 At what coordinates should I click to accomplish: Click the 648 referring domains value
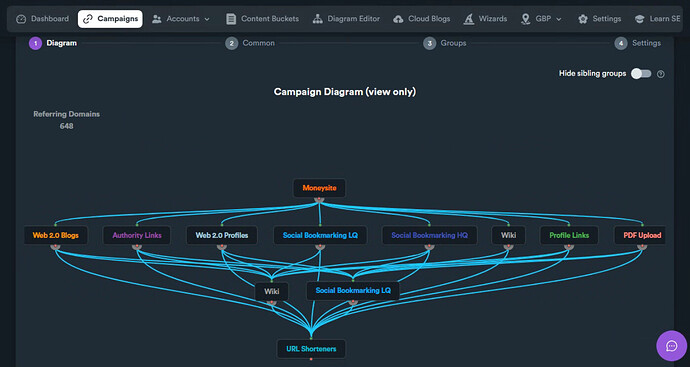[66, 126]
